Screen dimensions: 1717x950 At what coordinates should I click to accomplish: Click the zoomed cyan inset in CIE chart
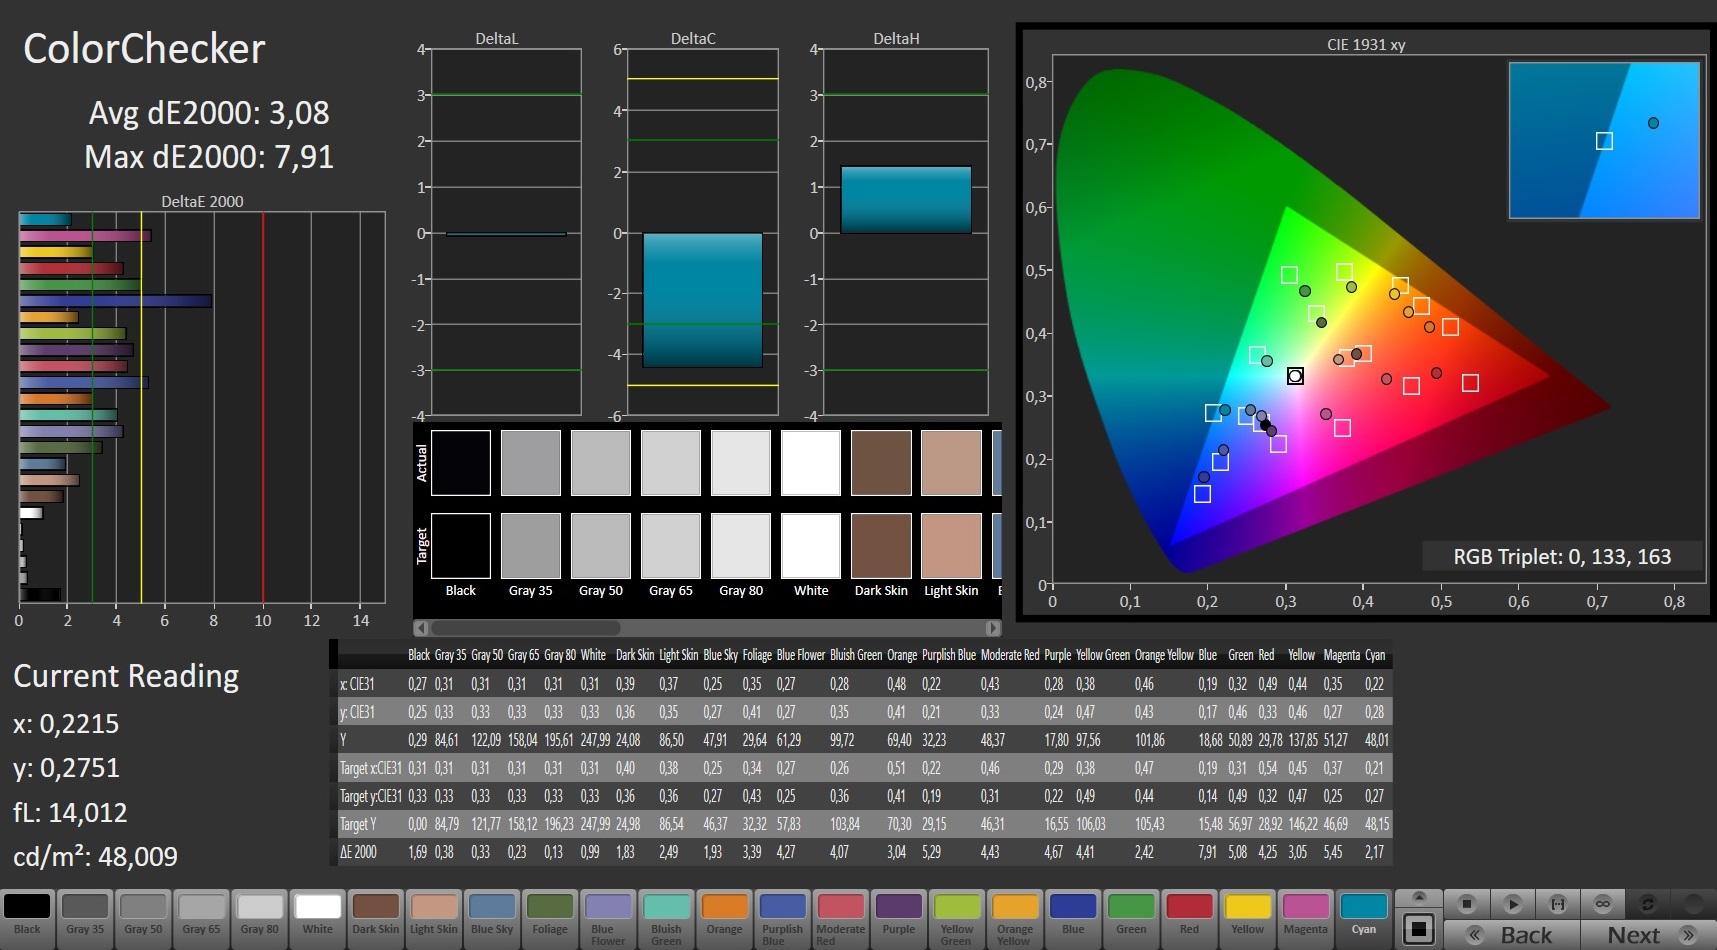pyautogui.click(x=1604, y=140)
